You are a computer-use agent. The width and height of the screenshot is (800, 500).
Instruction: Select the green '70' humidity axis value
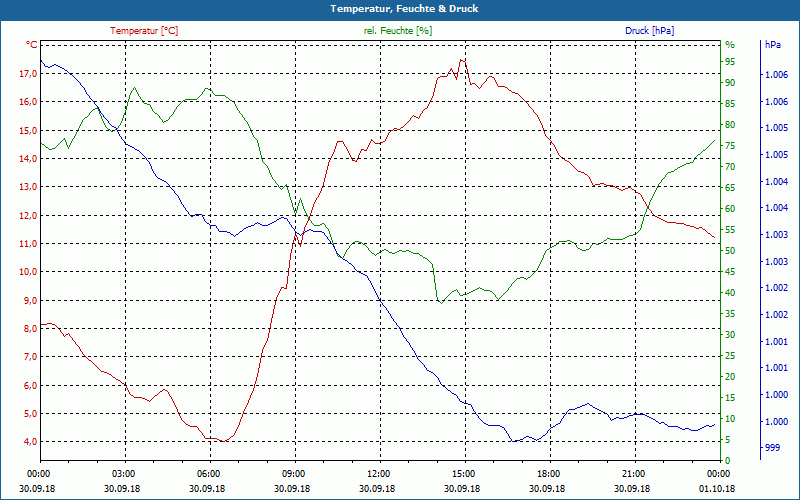point(730,166)
